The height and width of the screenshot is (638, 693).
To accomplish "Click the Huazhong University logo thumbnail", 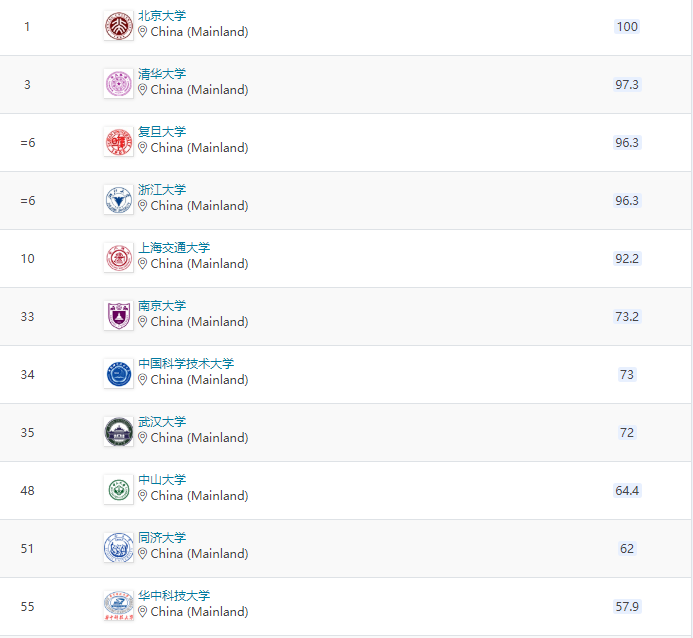I will (118, 606).
